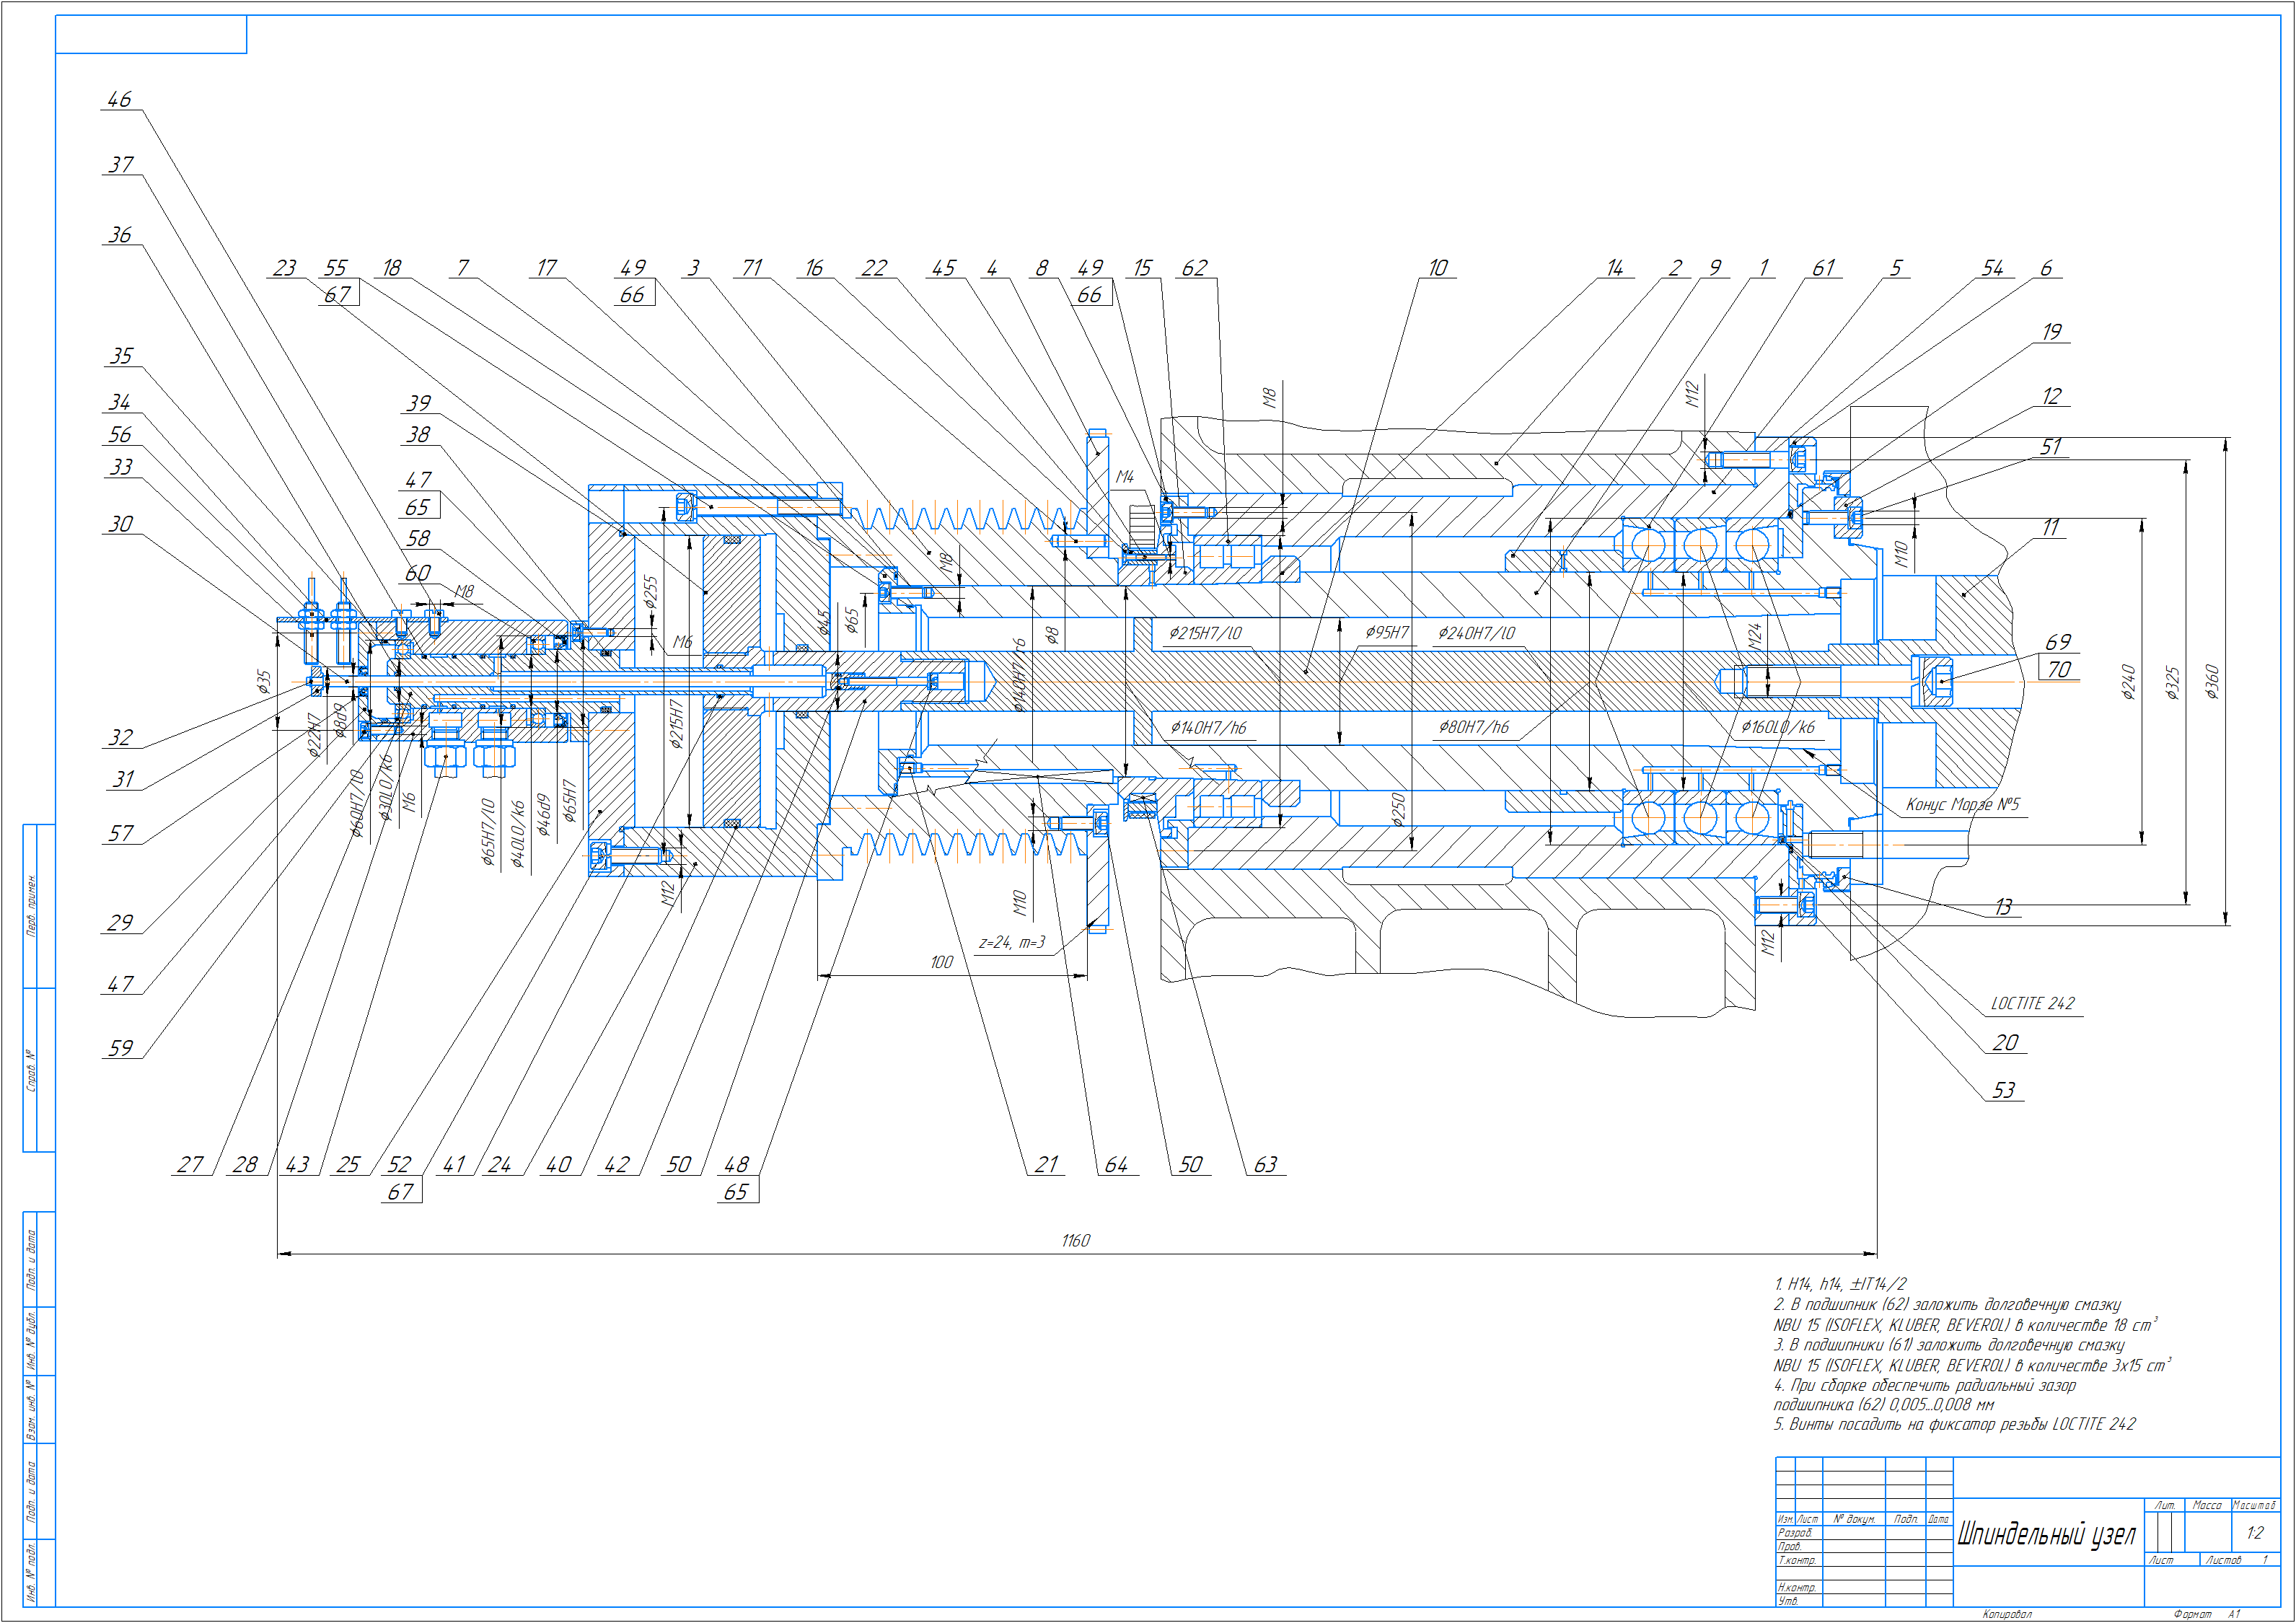Click the gear note 'z=24, m=3'
Screen dimensions: 2296x1623
point(1011,943)
